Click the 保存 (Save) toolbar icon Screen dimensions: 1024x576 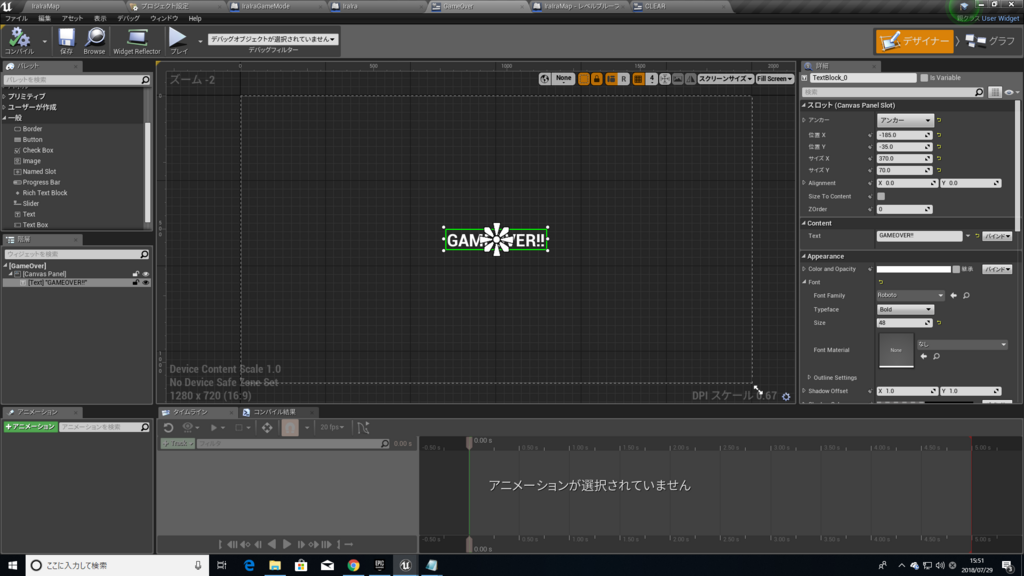point(66,40)
